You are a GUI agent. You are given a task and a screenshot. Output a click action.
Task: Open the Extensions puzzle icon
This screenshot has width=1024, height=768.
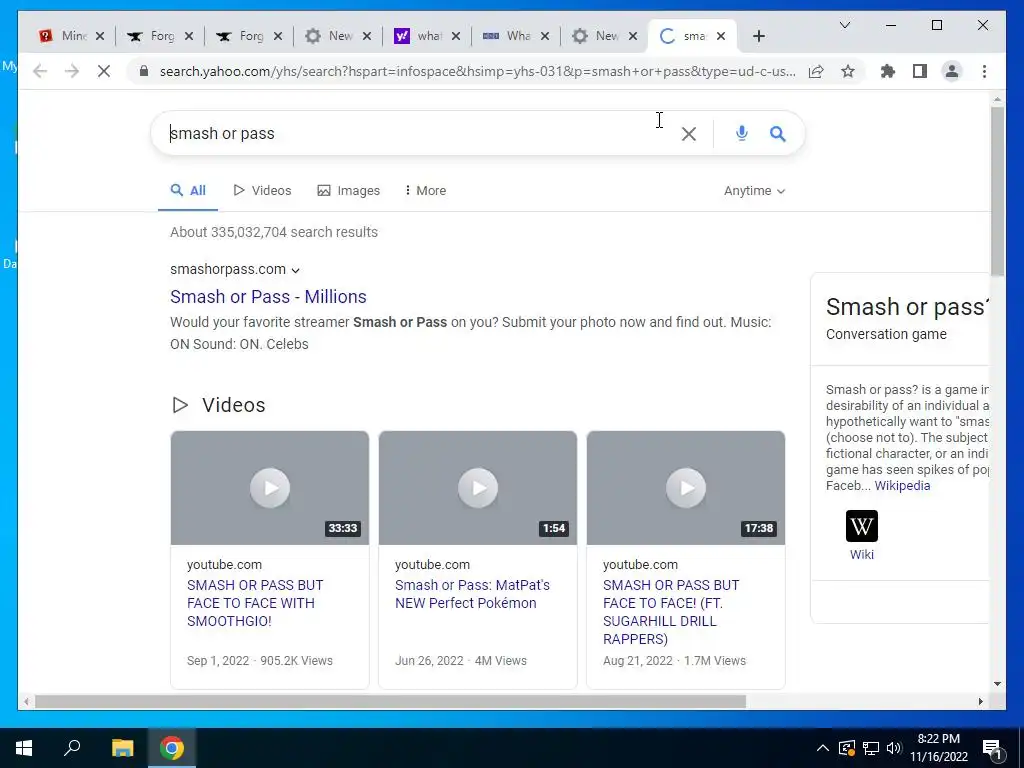point(888,71)
